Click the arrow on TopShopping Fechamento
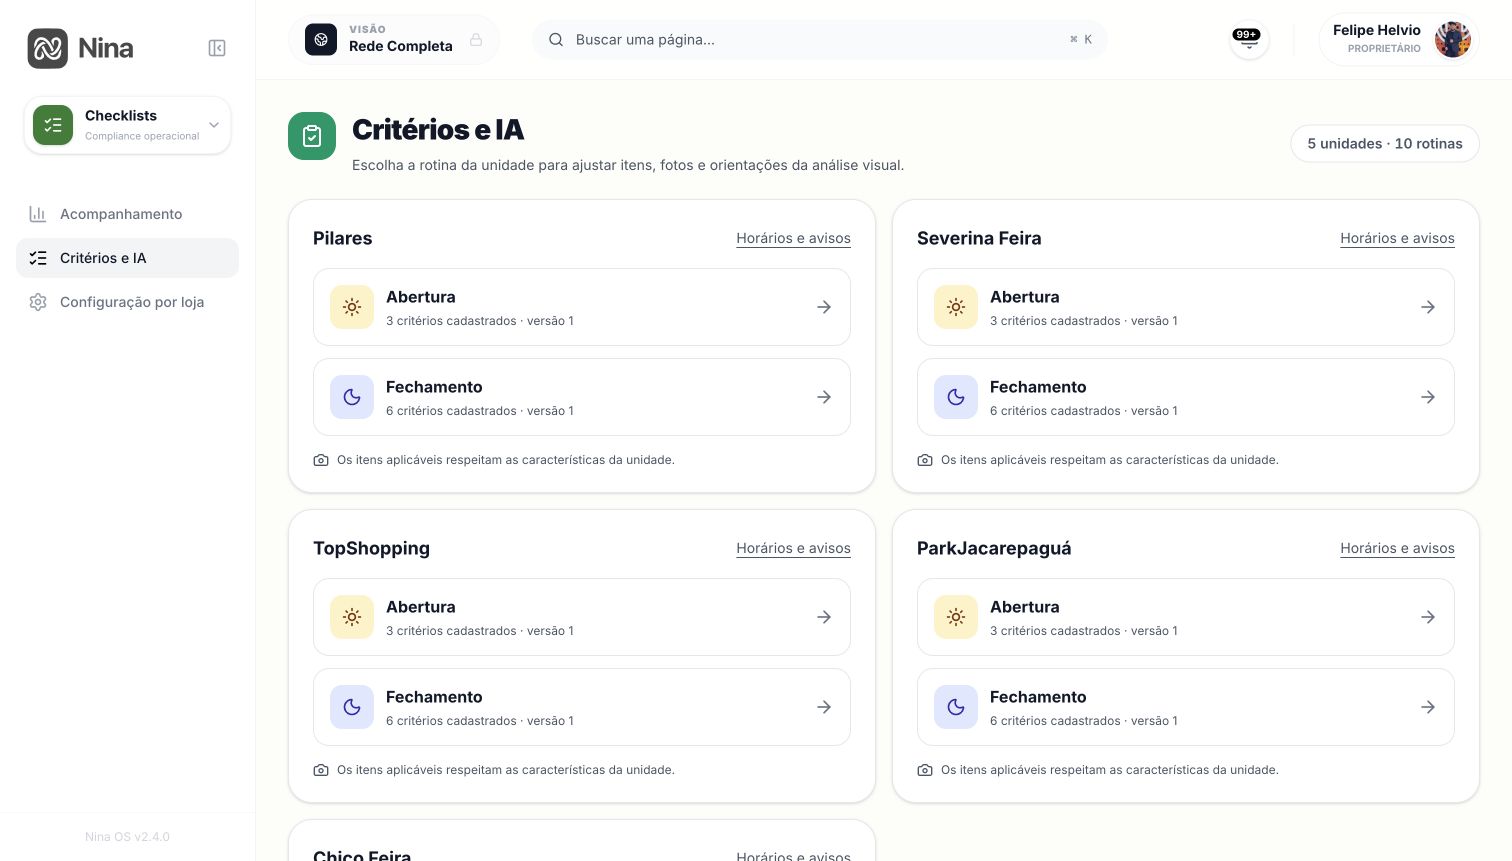 click(x=824, y=707)
